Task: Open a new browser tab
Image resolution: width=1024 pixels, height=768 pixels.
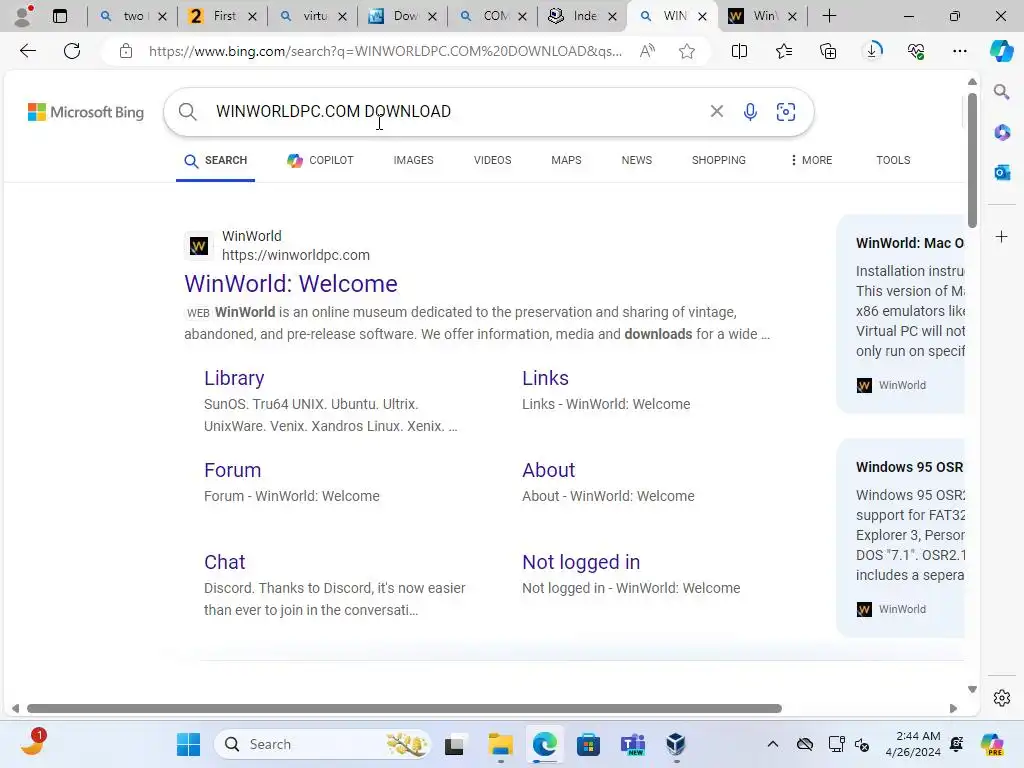Action: 829,16
